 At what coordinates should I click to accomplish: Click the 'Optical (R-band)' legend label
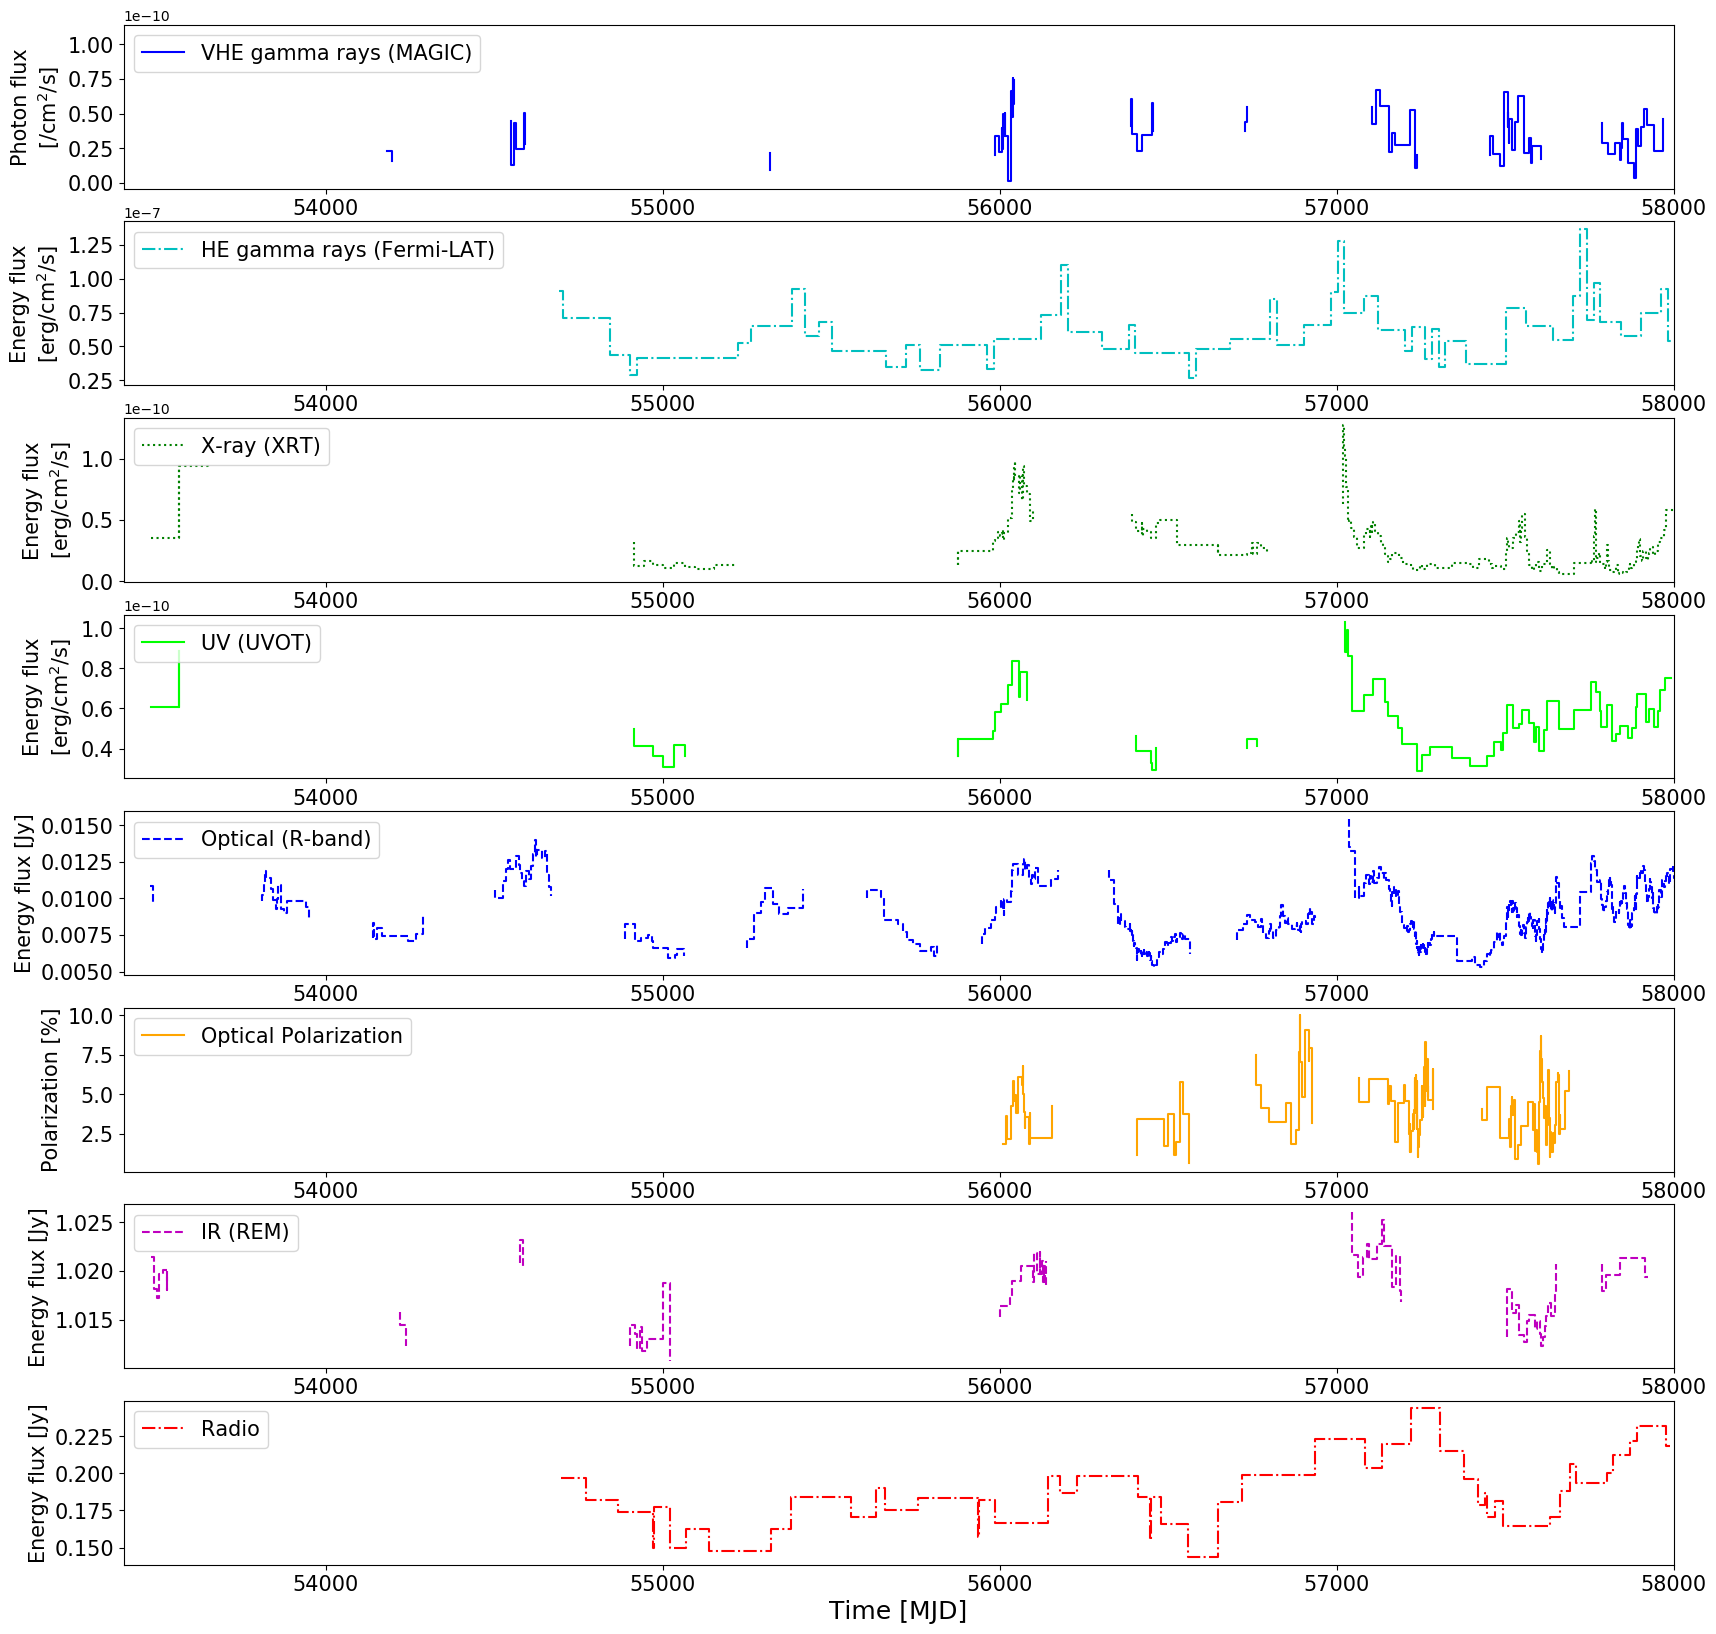[286, 839]
